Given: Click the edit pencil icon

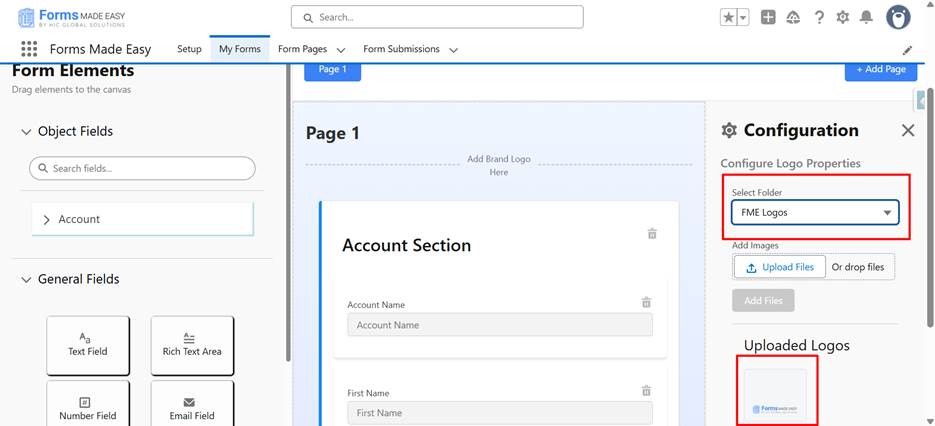Looking at the screenshot, I should tap(907, 50).
